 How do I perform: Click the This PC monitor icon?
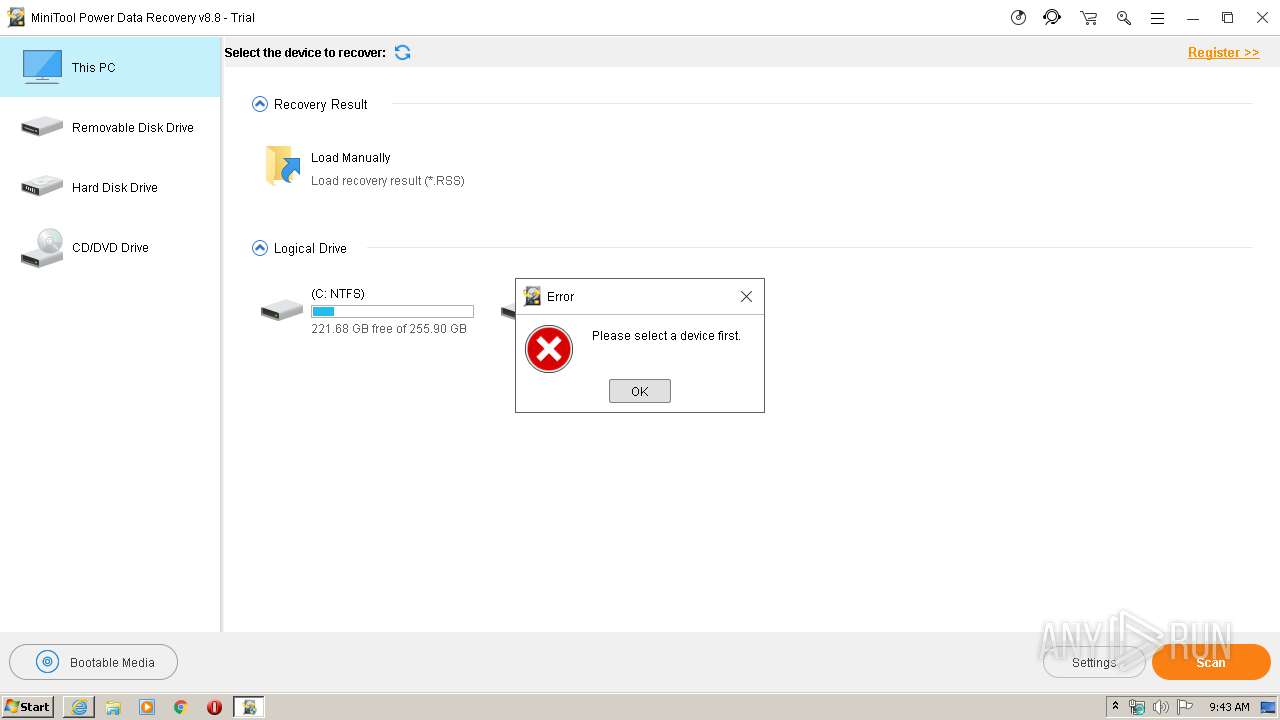(42, 67)
